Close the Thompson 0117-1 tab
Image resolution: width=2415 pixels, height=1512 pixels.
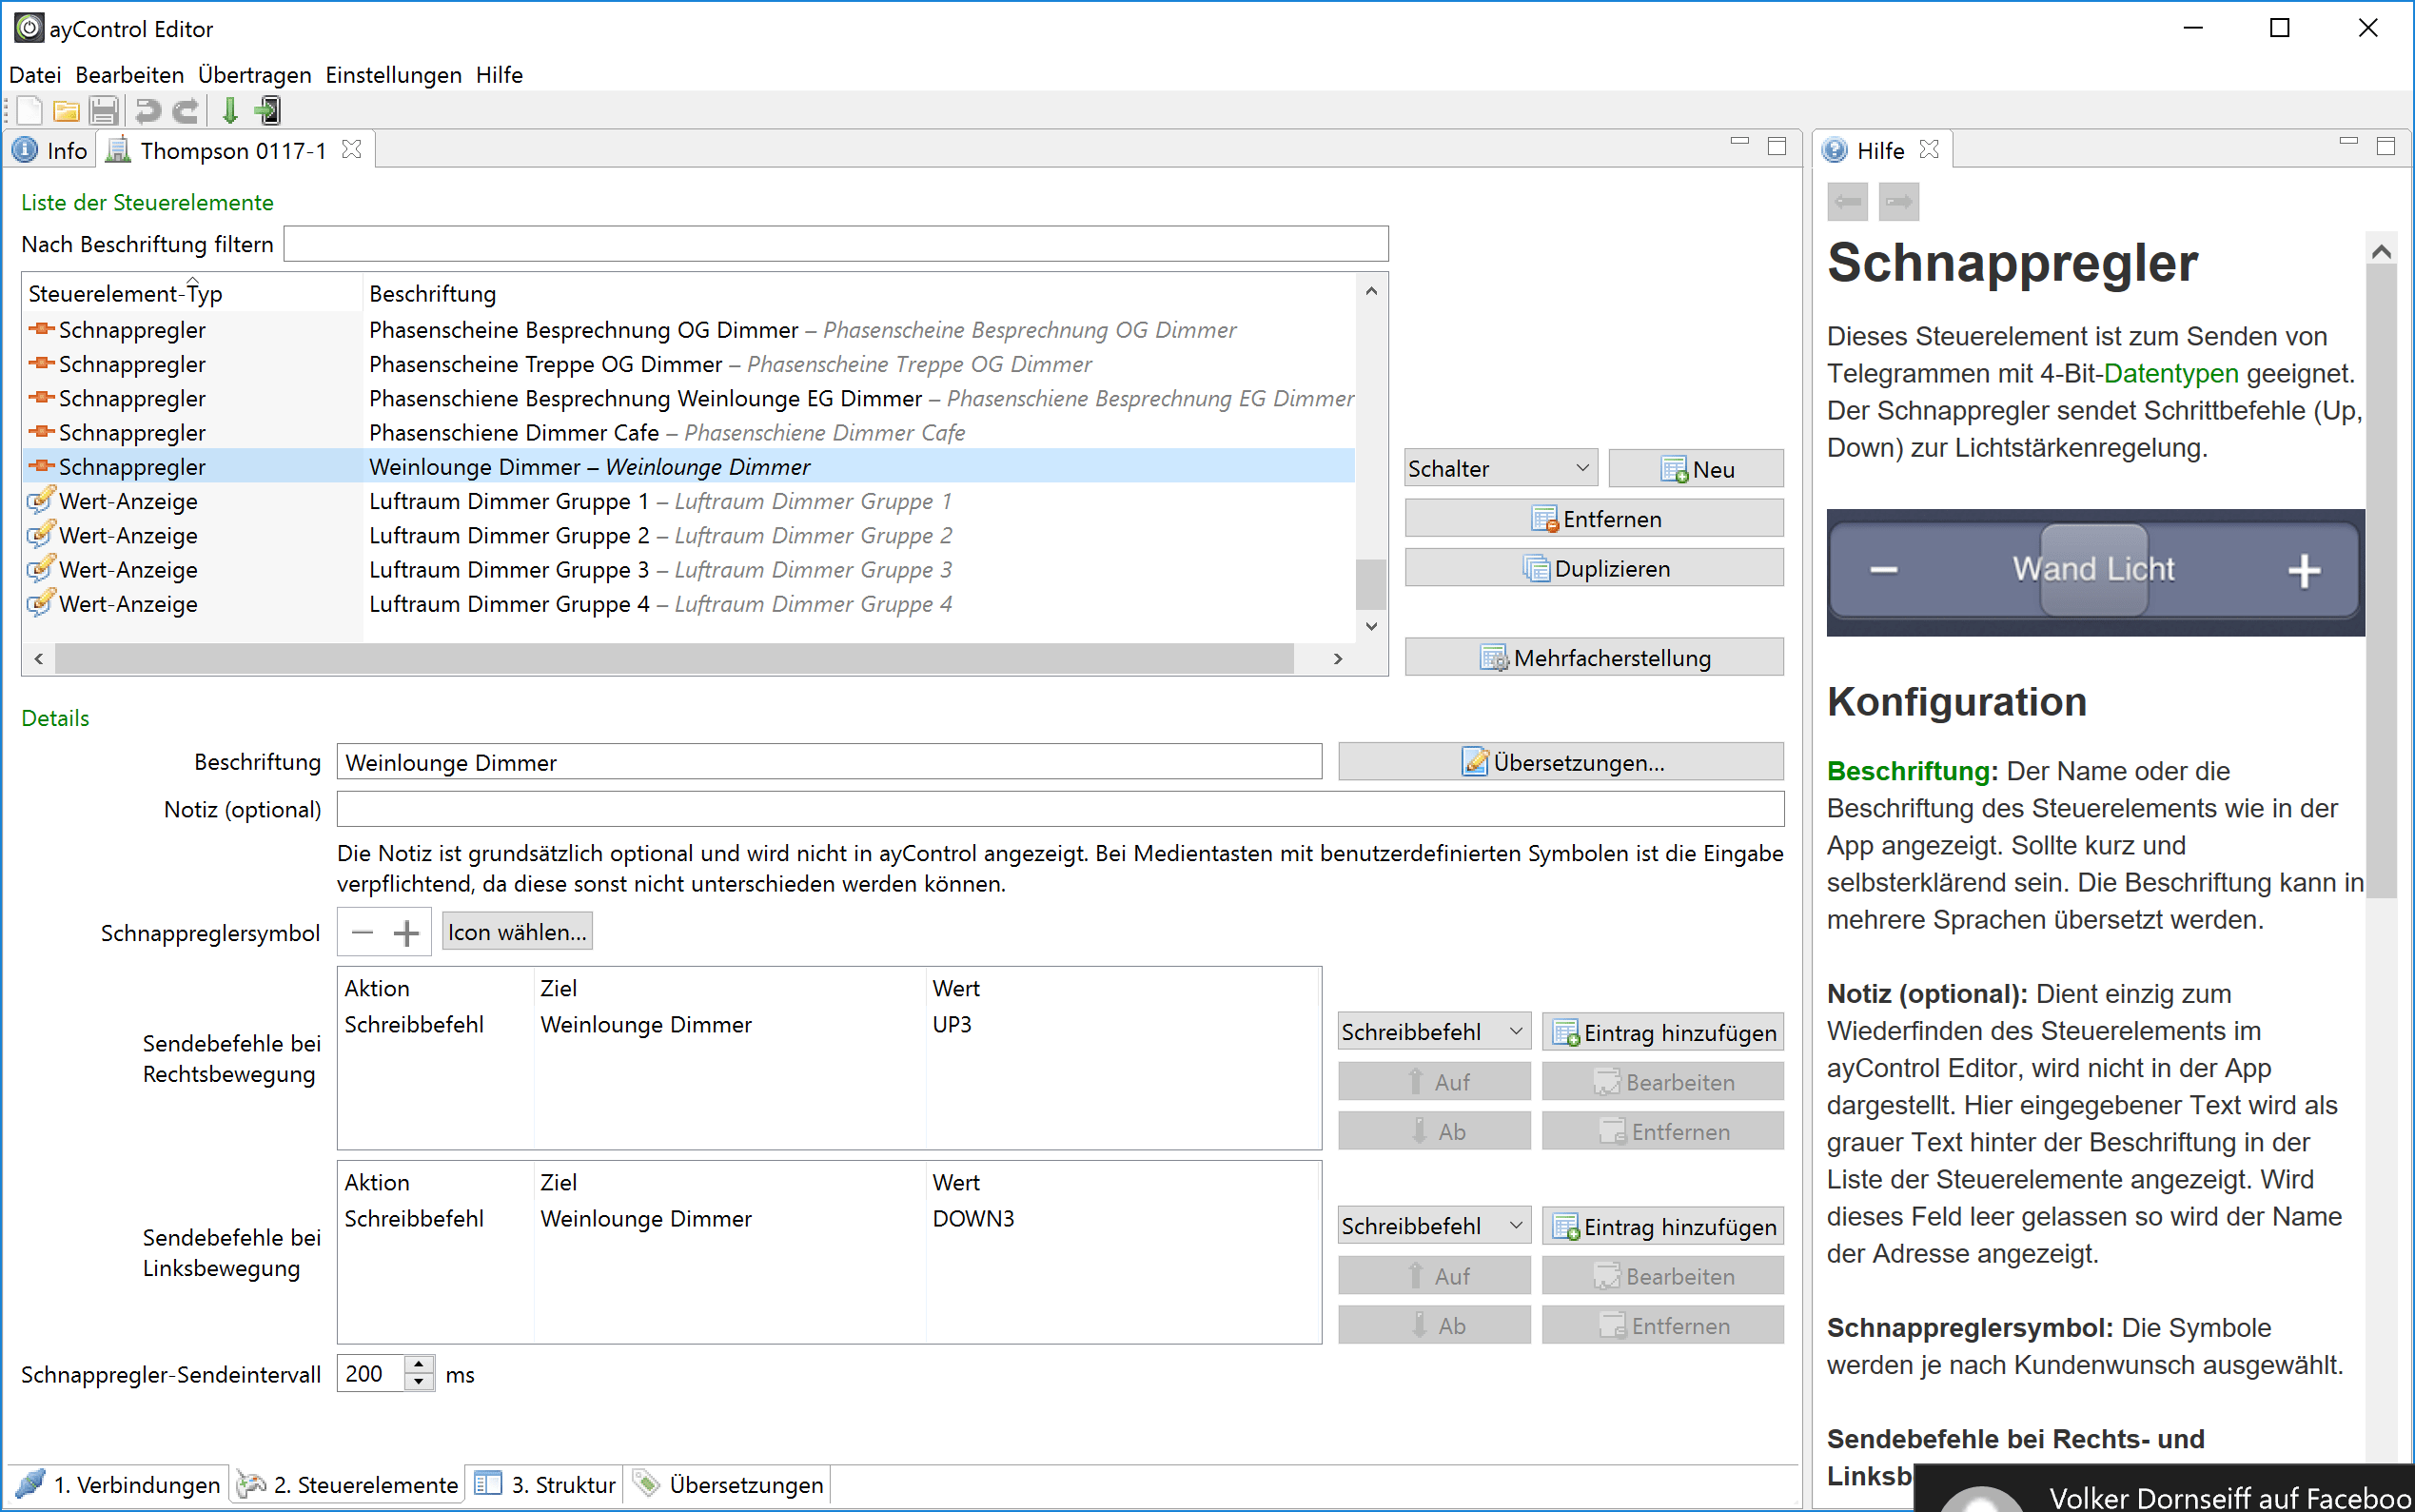point(351,149)
